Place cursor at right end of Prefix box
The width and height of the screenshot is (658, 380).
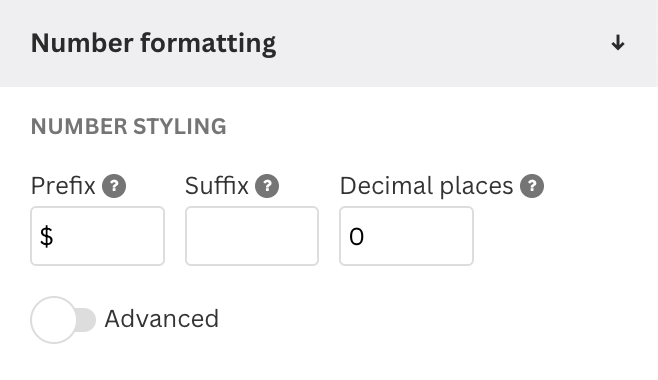pyautogui.click(x=155, y=236)
